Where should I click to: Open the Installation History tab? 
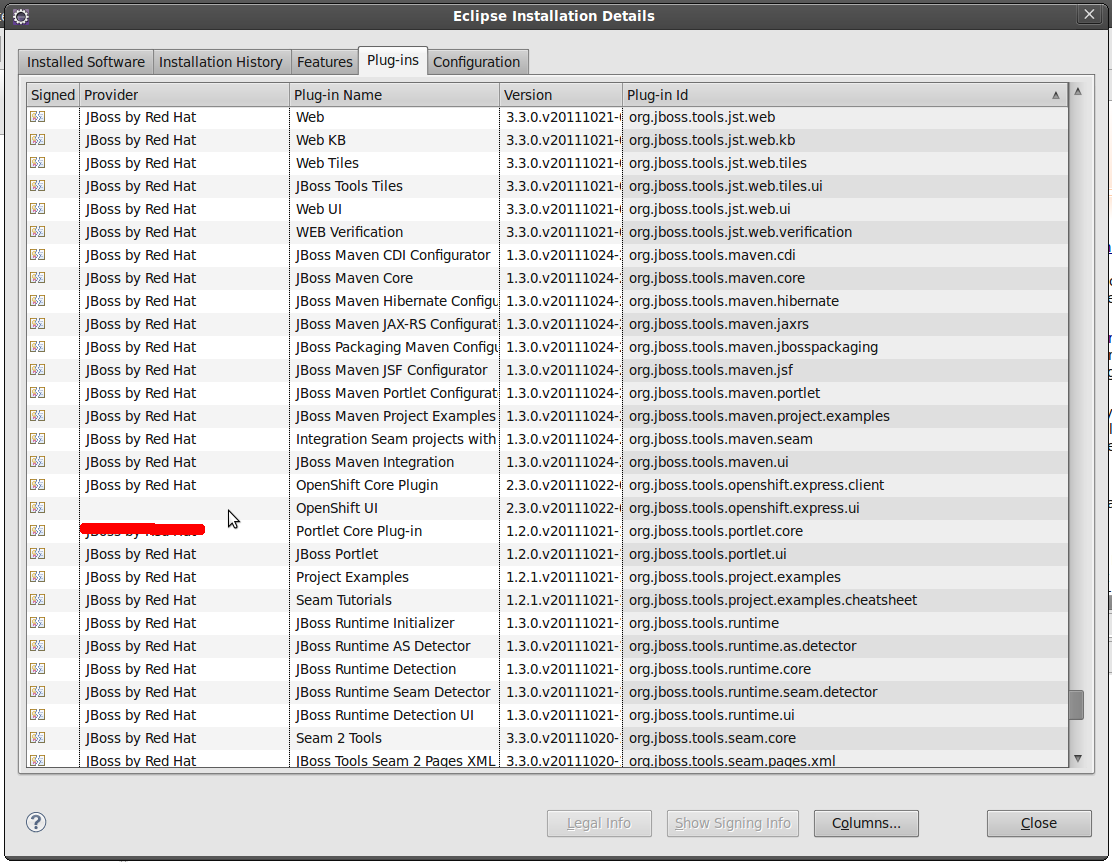pyautogui.click(x=221, y=62)
